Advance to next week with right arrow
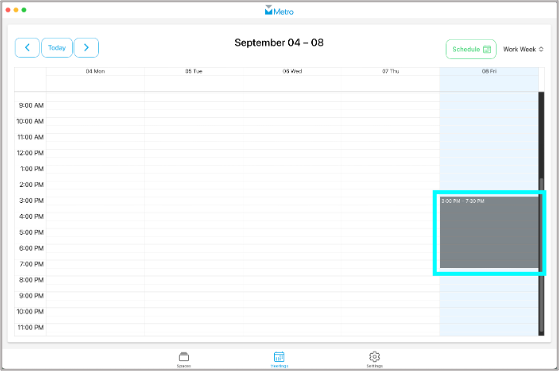 pos(86,47)
